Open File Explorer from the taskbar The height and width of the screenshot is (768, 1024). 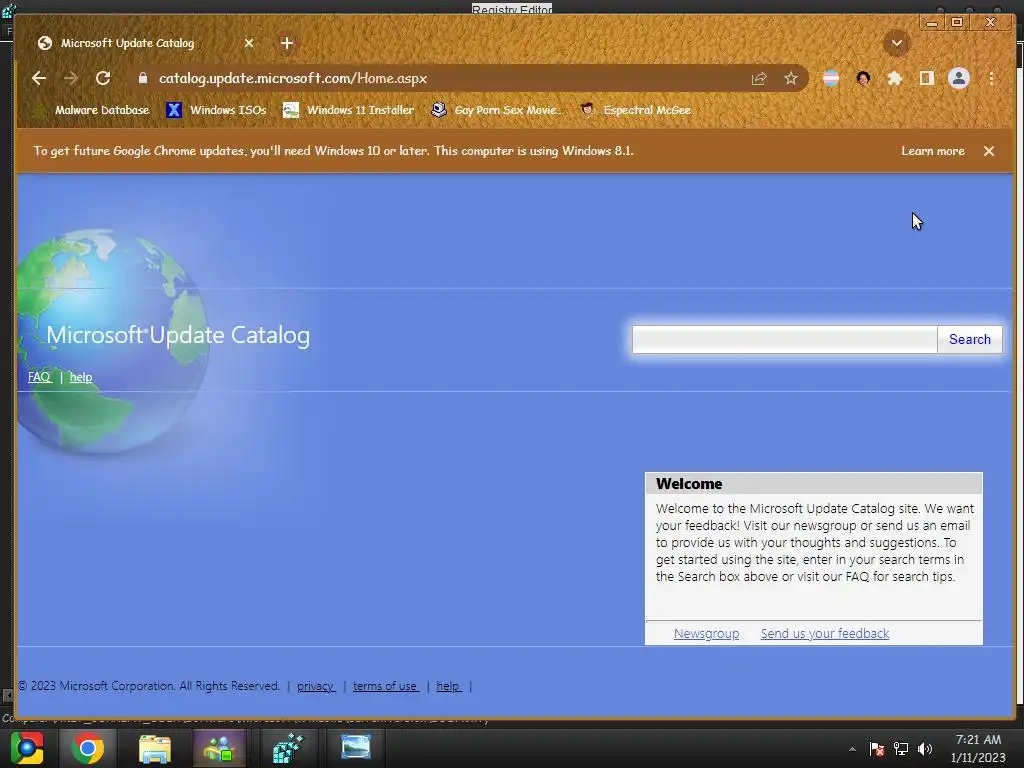click(154, 748)
